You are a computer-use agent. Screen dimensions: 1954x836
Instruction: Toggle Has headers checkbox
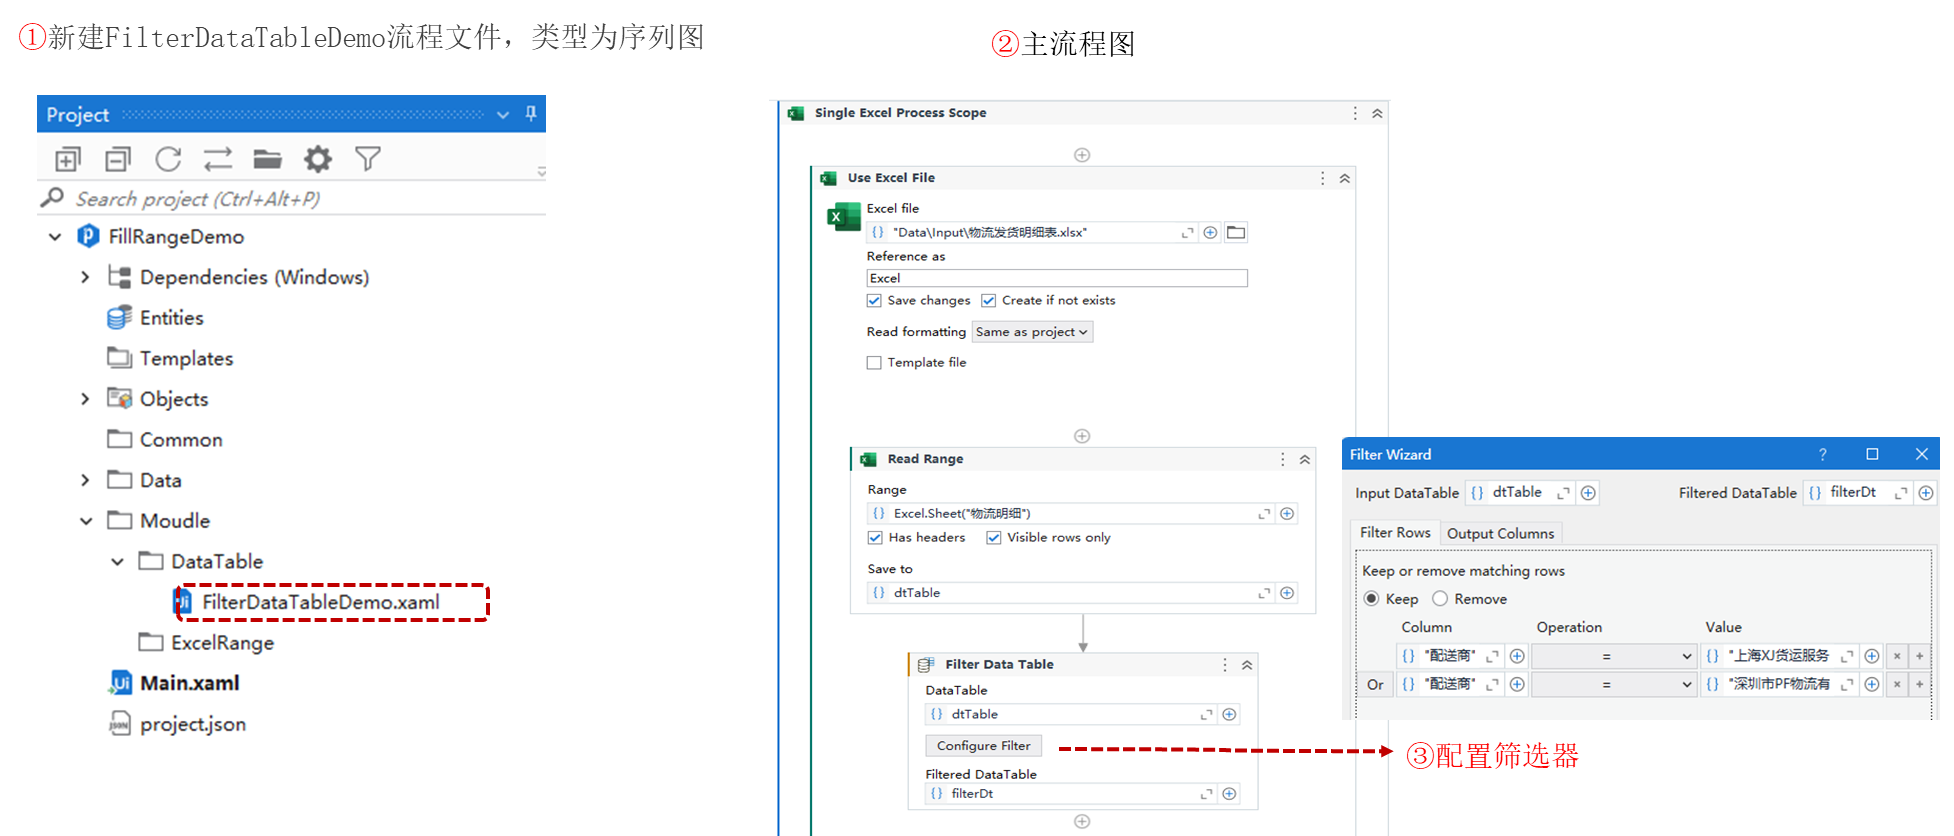pyautogui.click(x=875, y=537)
